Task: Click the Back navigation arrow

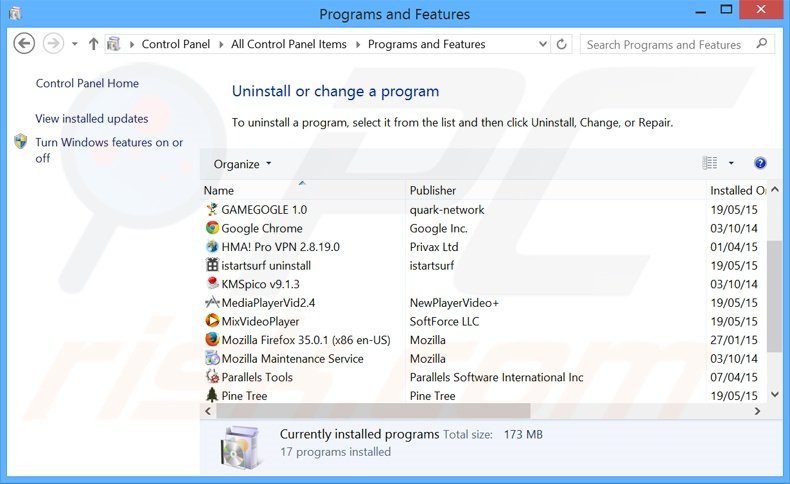Action: tap(24, 43)
